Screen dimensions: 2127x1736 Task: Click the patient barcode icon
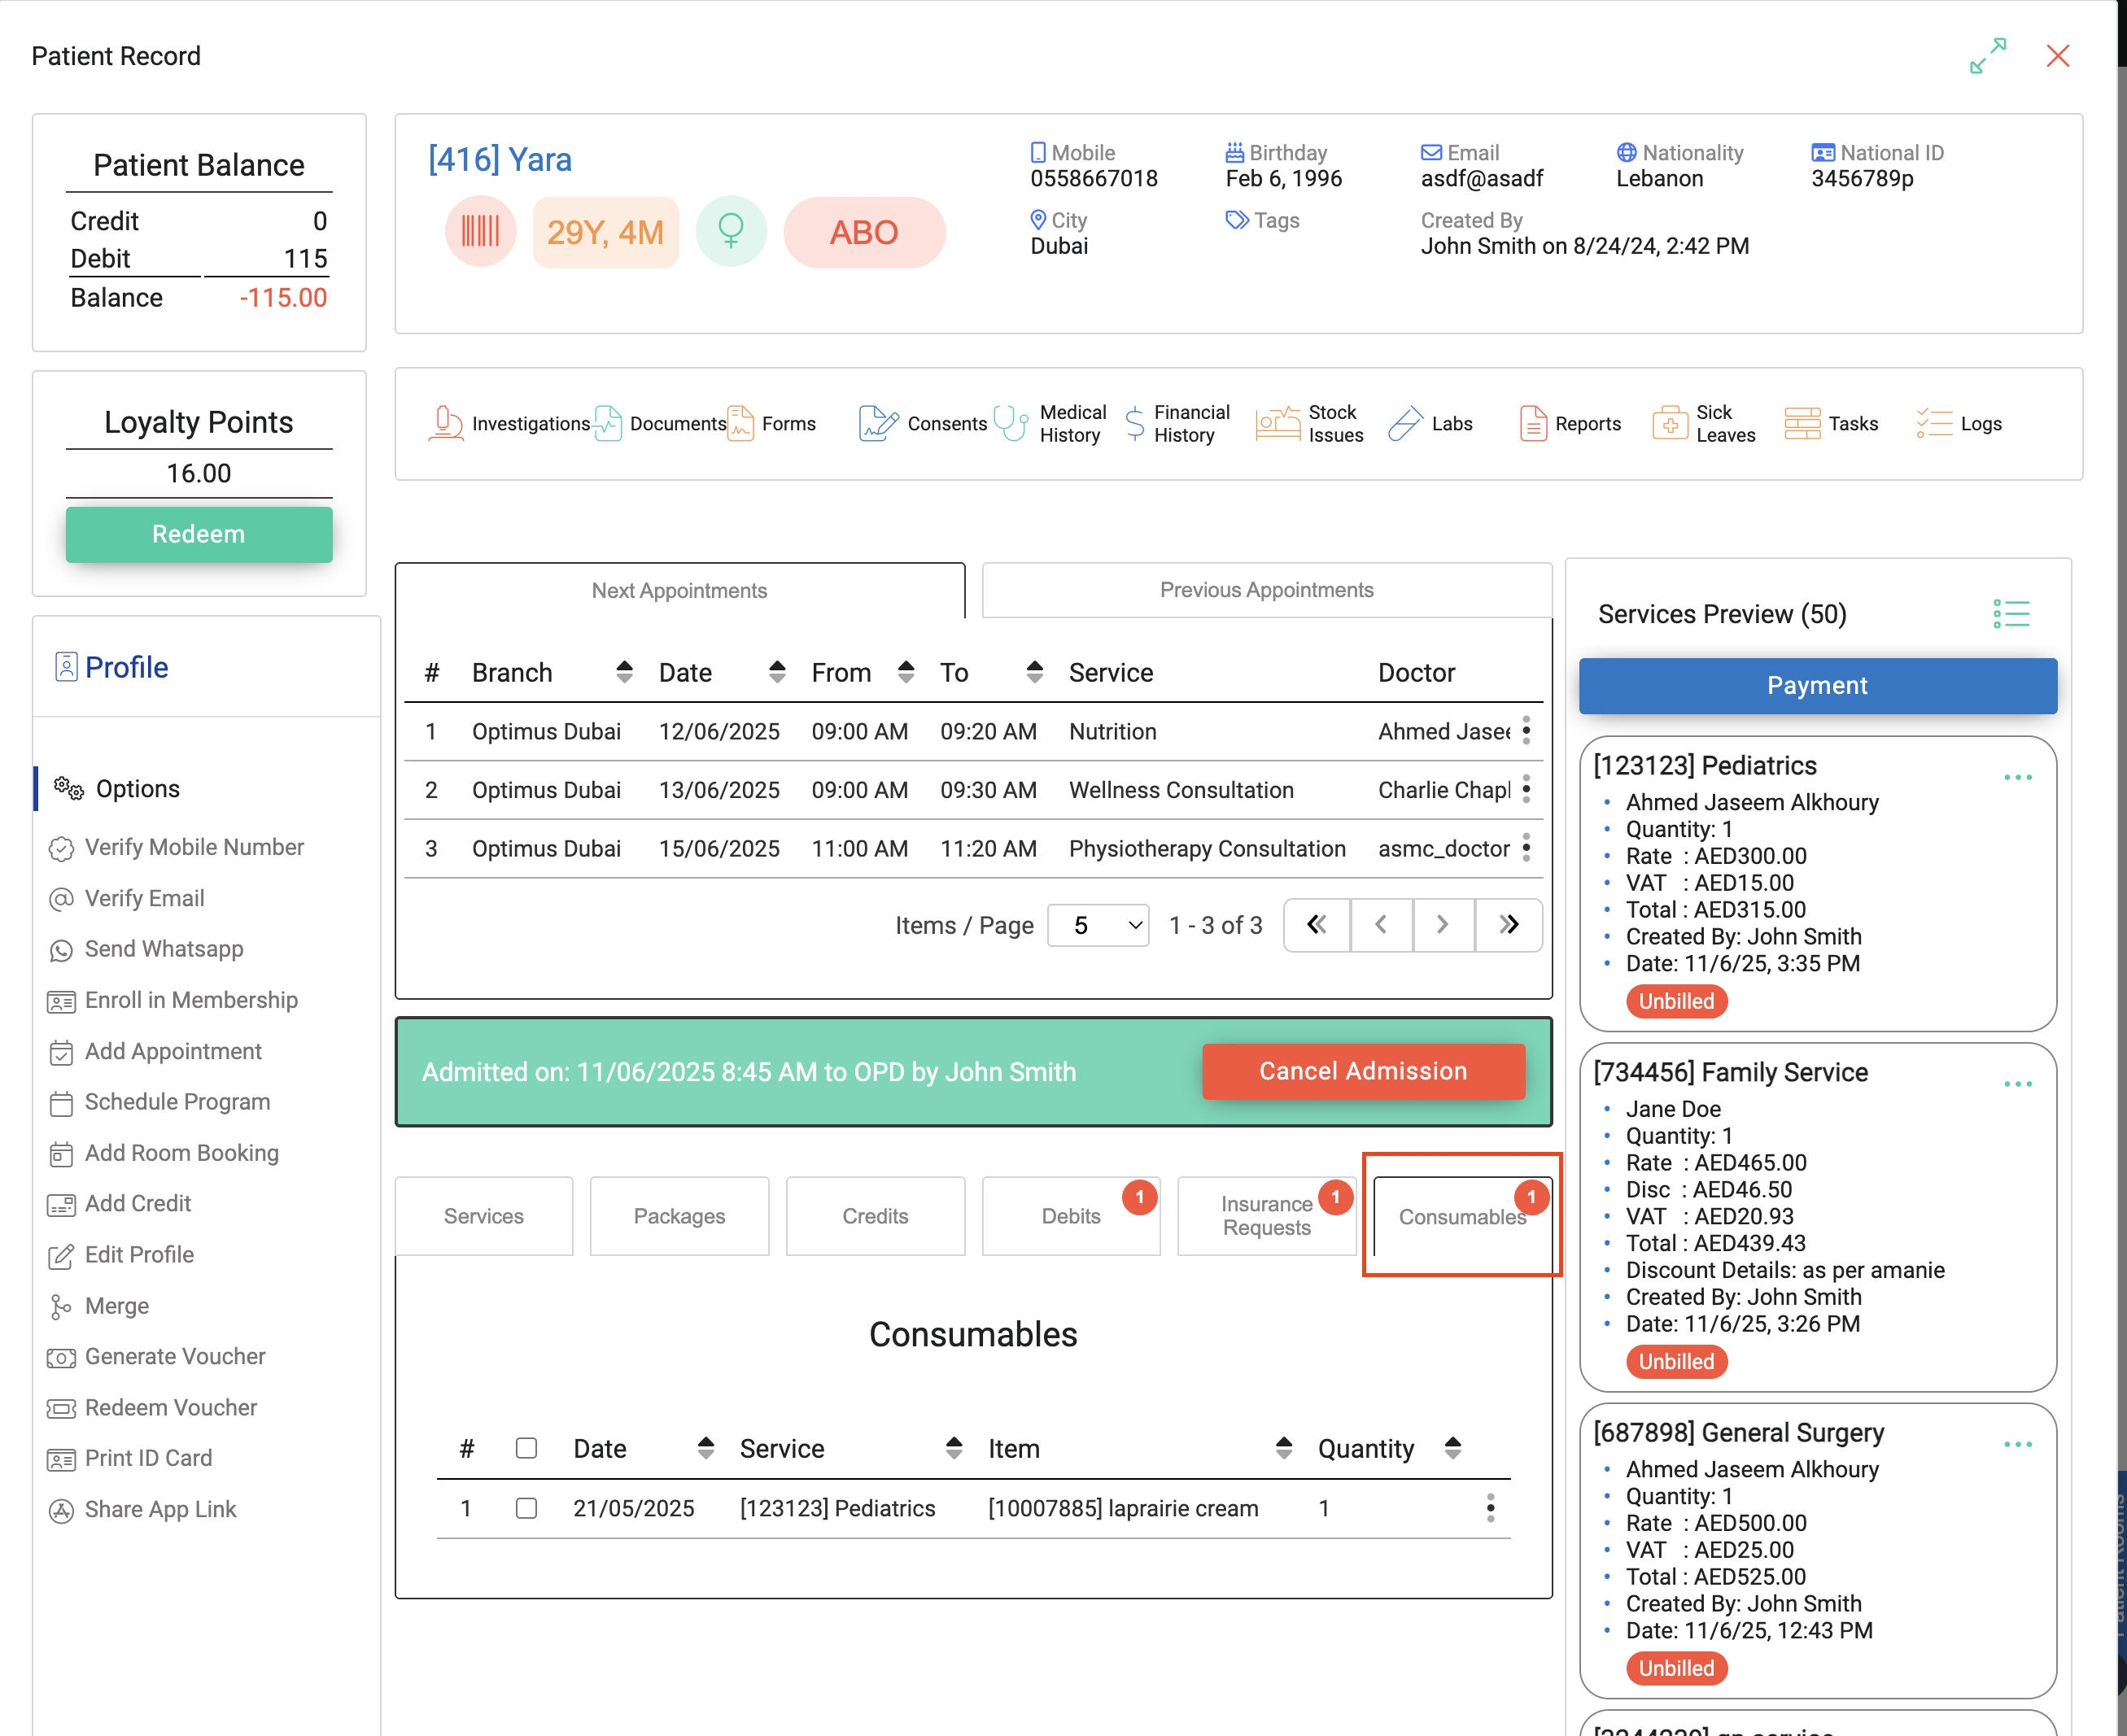(480, 232)
